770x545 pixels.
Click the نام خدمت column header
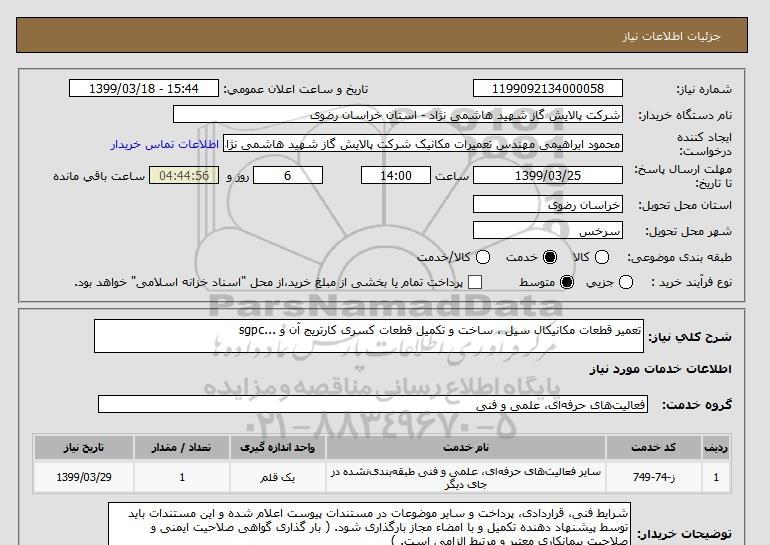tap(466, 447)
